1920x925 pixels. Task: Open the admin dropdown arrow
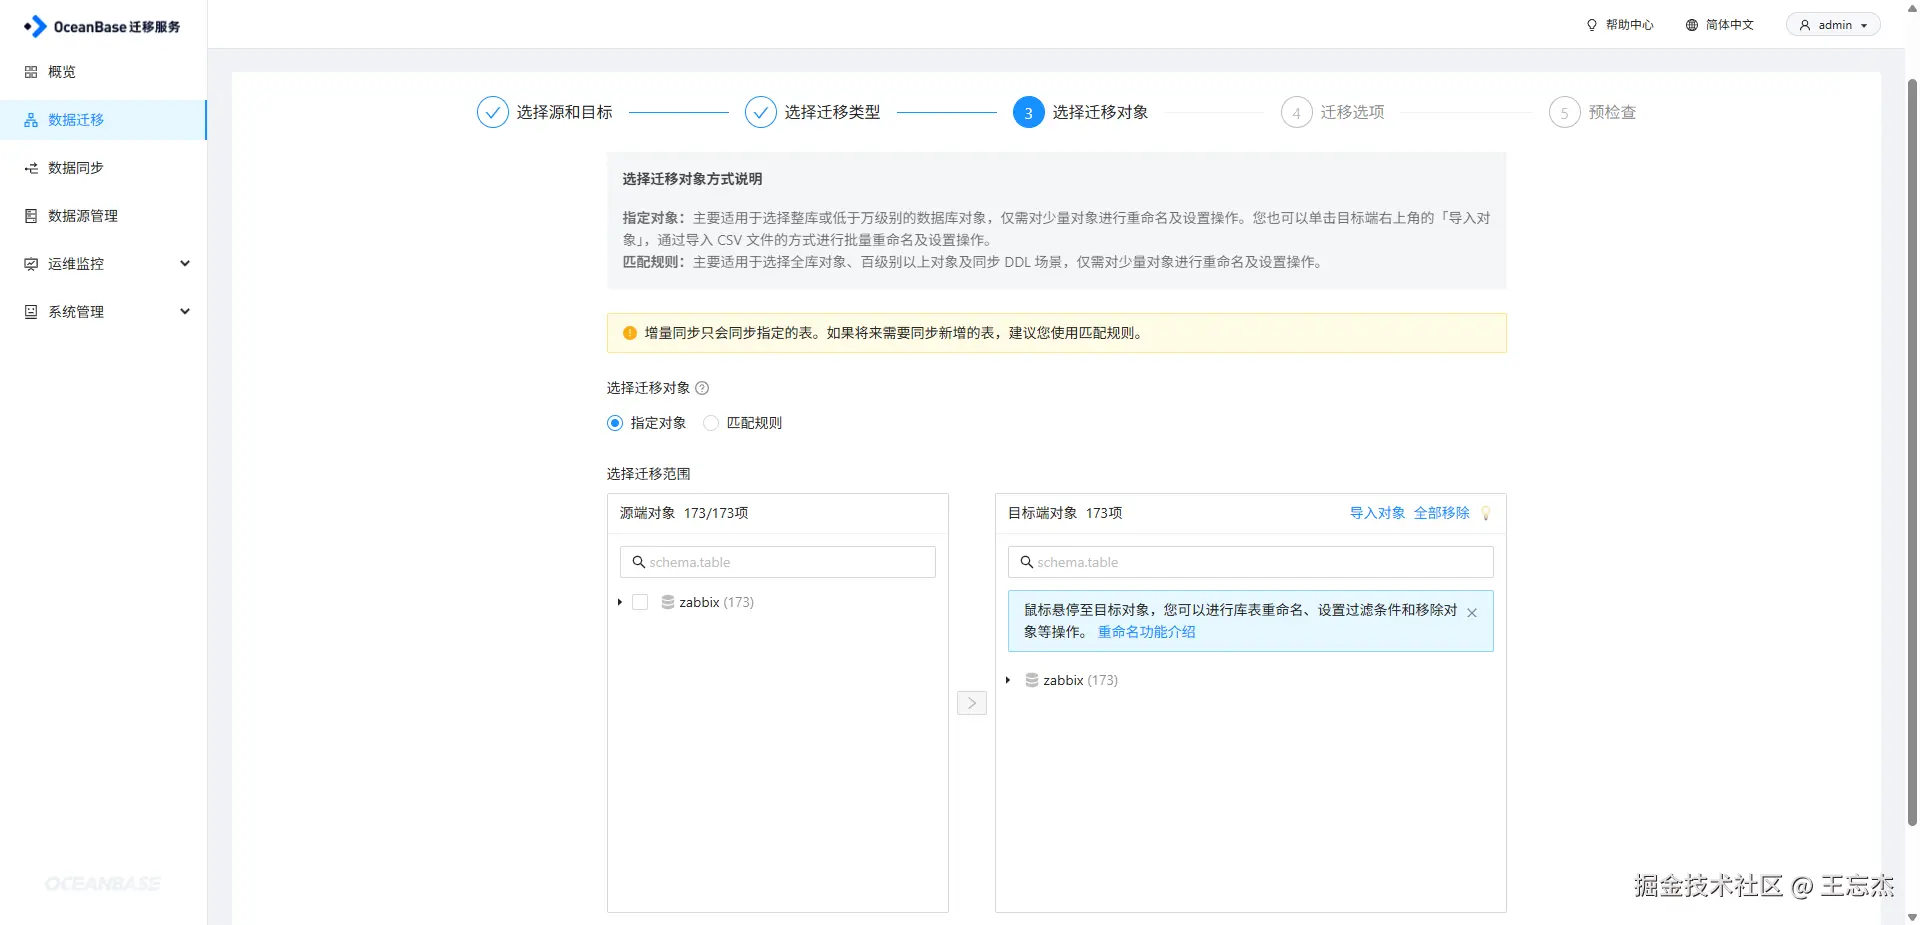(x=1864, y=26)
